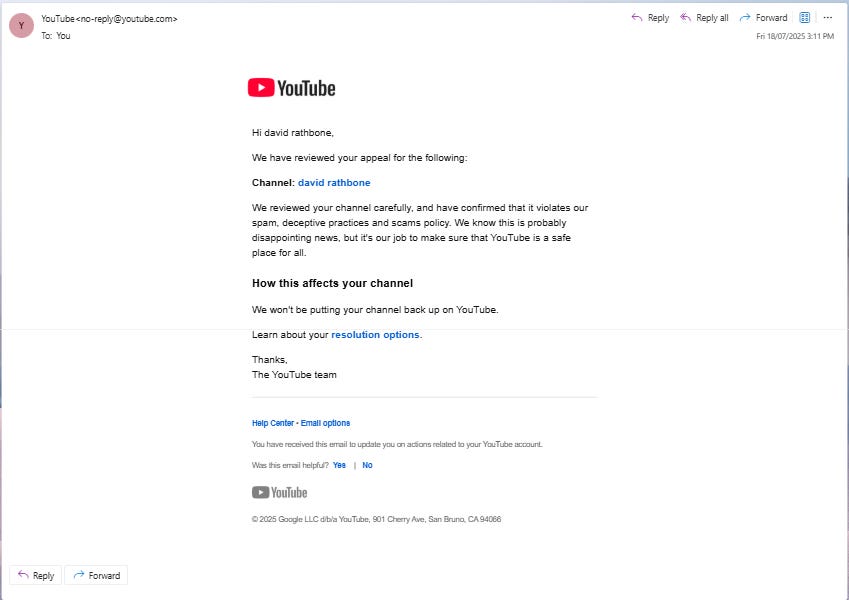Viewport: 849px width, 600px height.
Task: Click the Google LLC copyright address line
Action: (376, 519)
